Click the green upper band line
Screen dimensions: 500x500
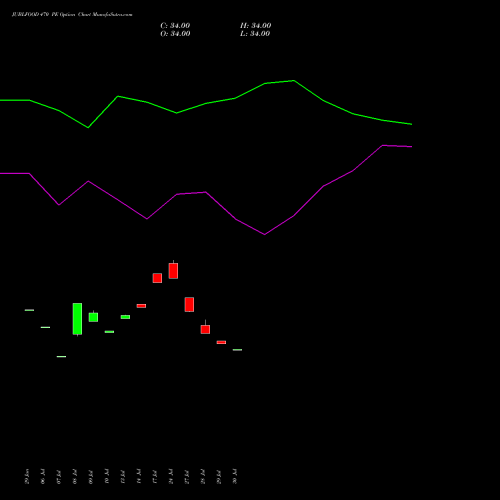pyautogui.click(x=206, y=103)
